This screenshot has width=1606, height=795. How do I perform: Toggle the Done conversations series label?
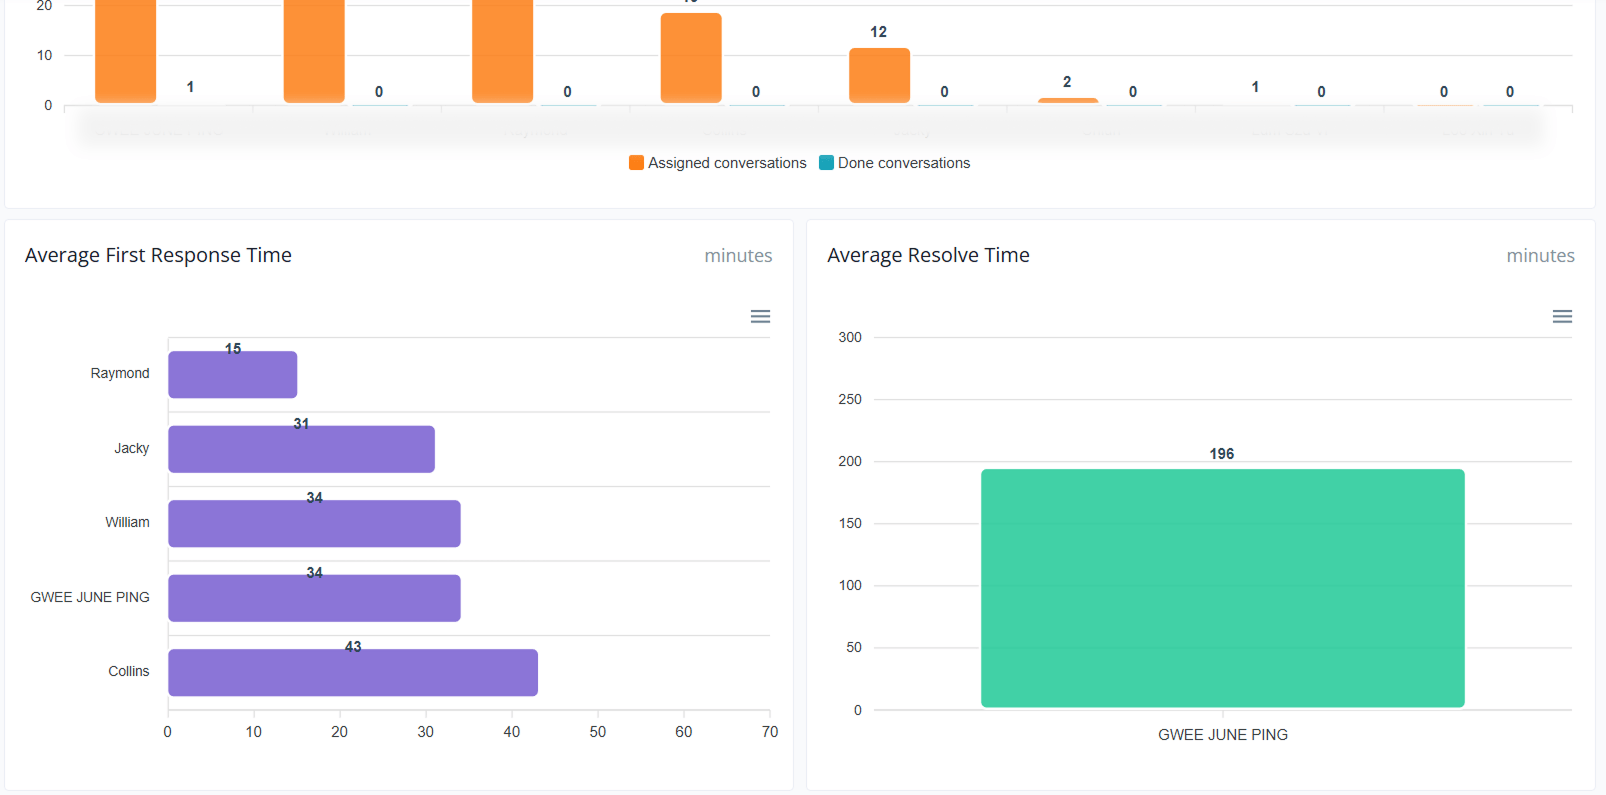pos(903,163)
